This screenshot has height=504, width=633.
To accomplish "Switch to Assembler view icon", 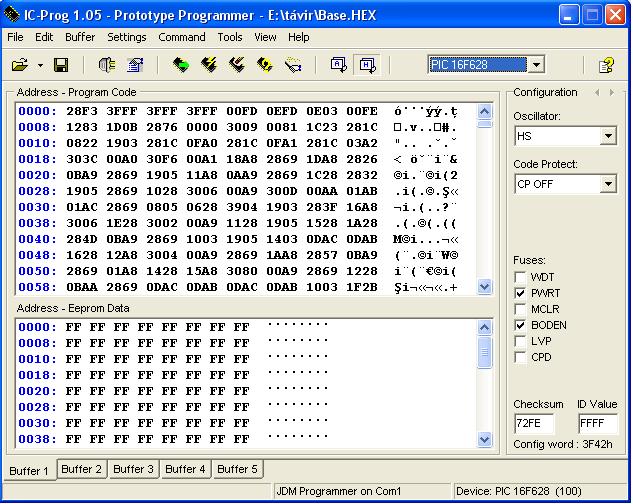I will (x=338, y=65).
